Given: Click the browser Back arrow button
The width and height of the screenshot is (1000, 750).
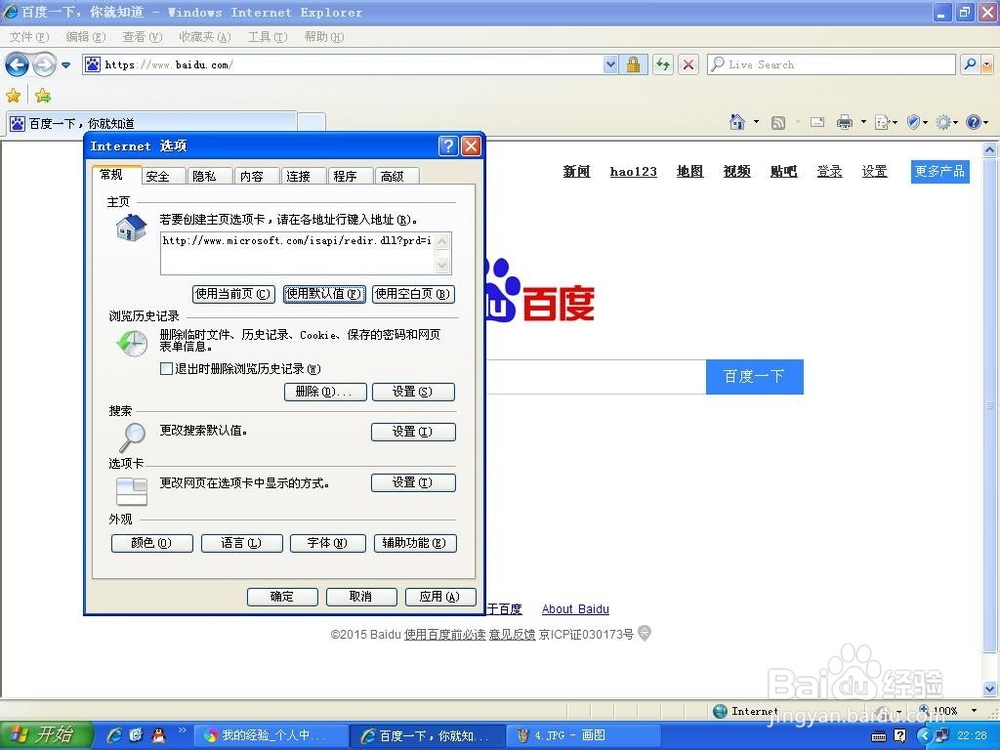Looking at the screenshot, I should tap(17, 64).
